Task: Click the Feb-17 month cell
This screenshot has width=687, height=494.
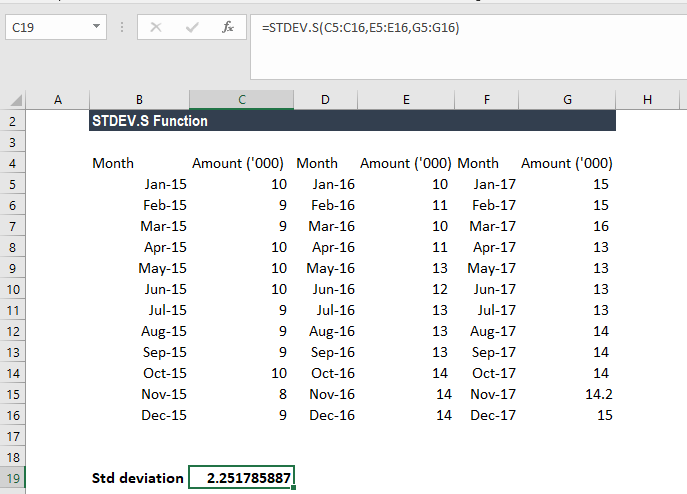Action: (x=487, y=205)
